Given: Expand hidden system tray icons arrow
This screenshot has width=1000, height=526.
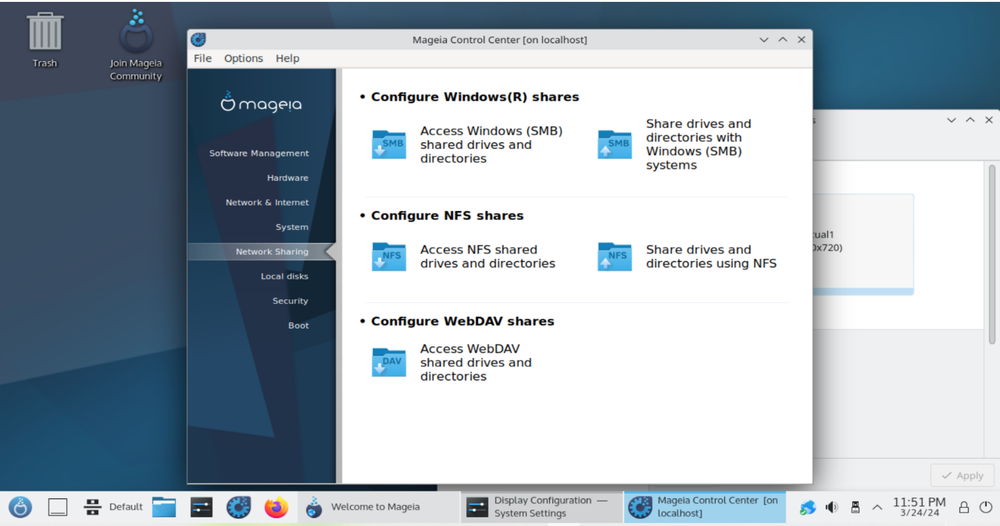Looking at the screenshot, I should coord(878,508).
